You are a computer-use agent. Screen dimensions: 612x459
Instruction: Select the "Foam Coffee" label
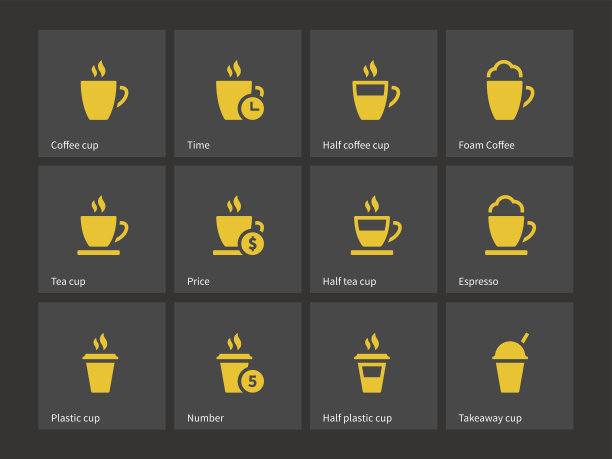click(x=486, y=145)
